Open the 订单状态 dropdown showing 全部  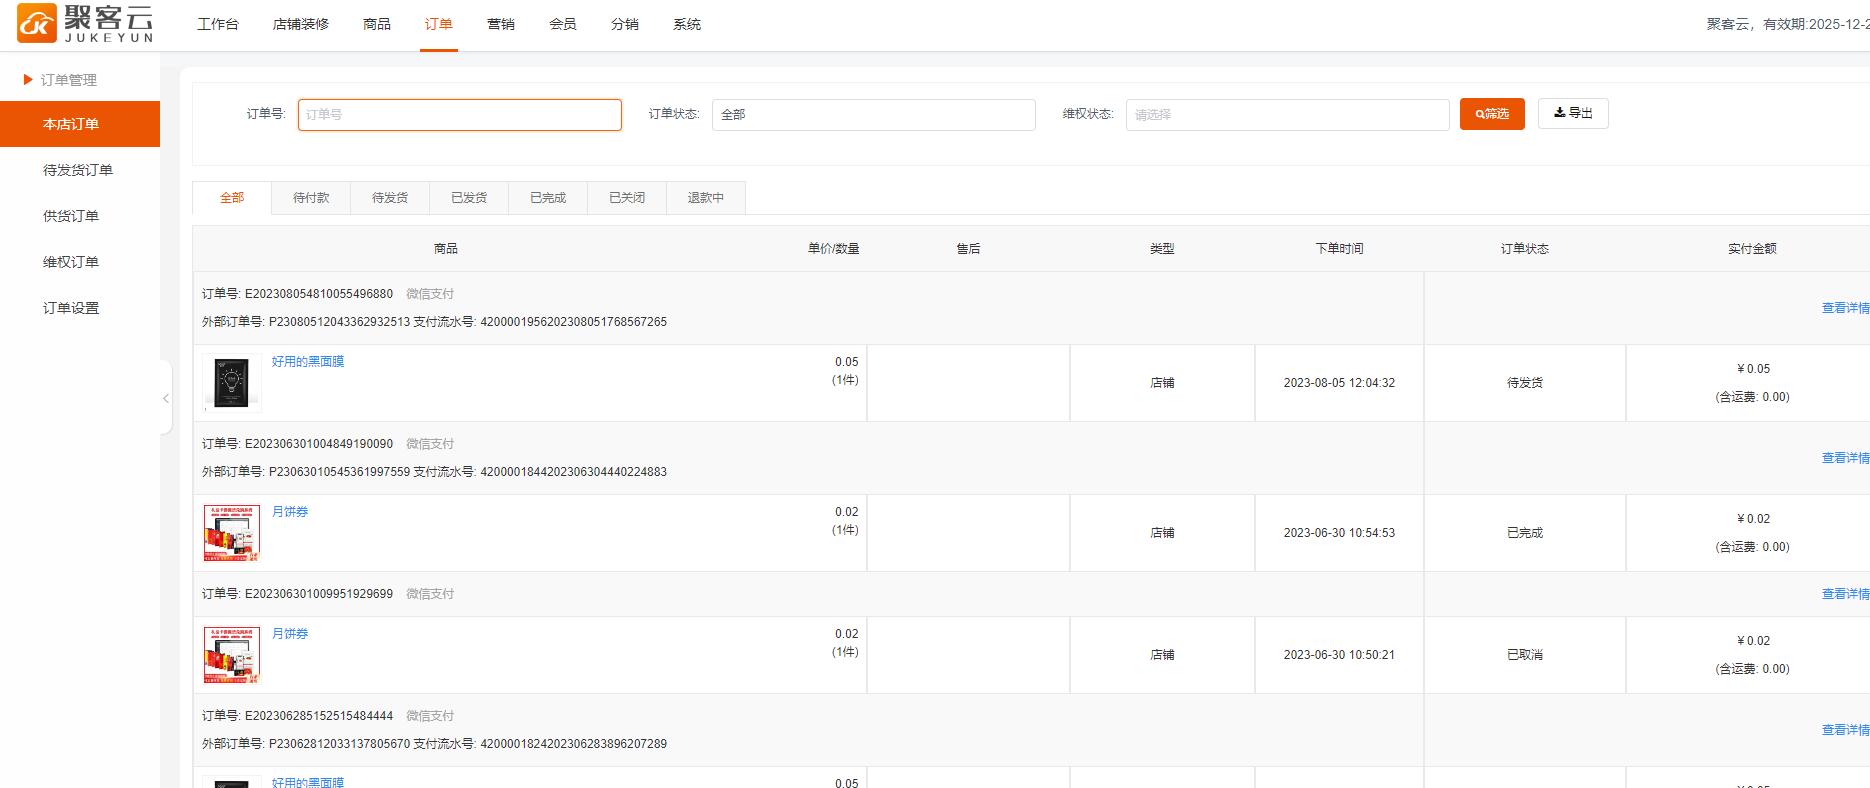[874, 115]
